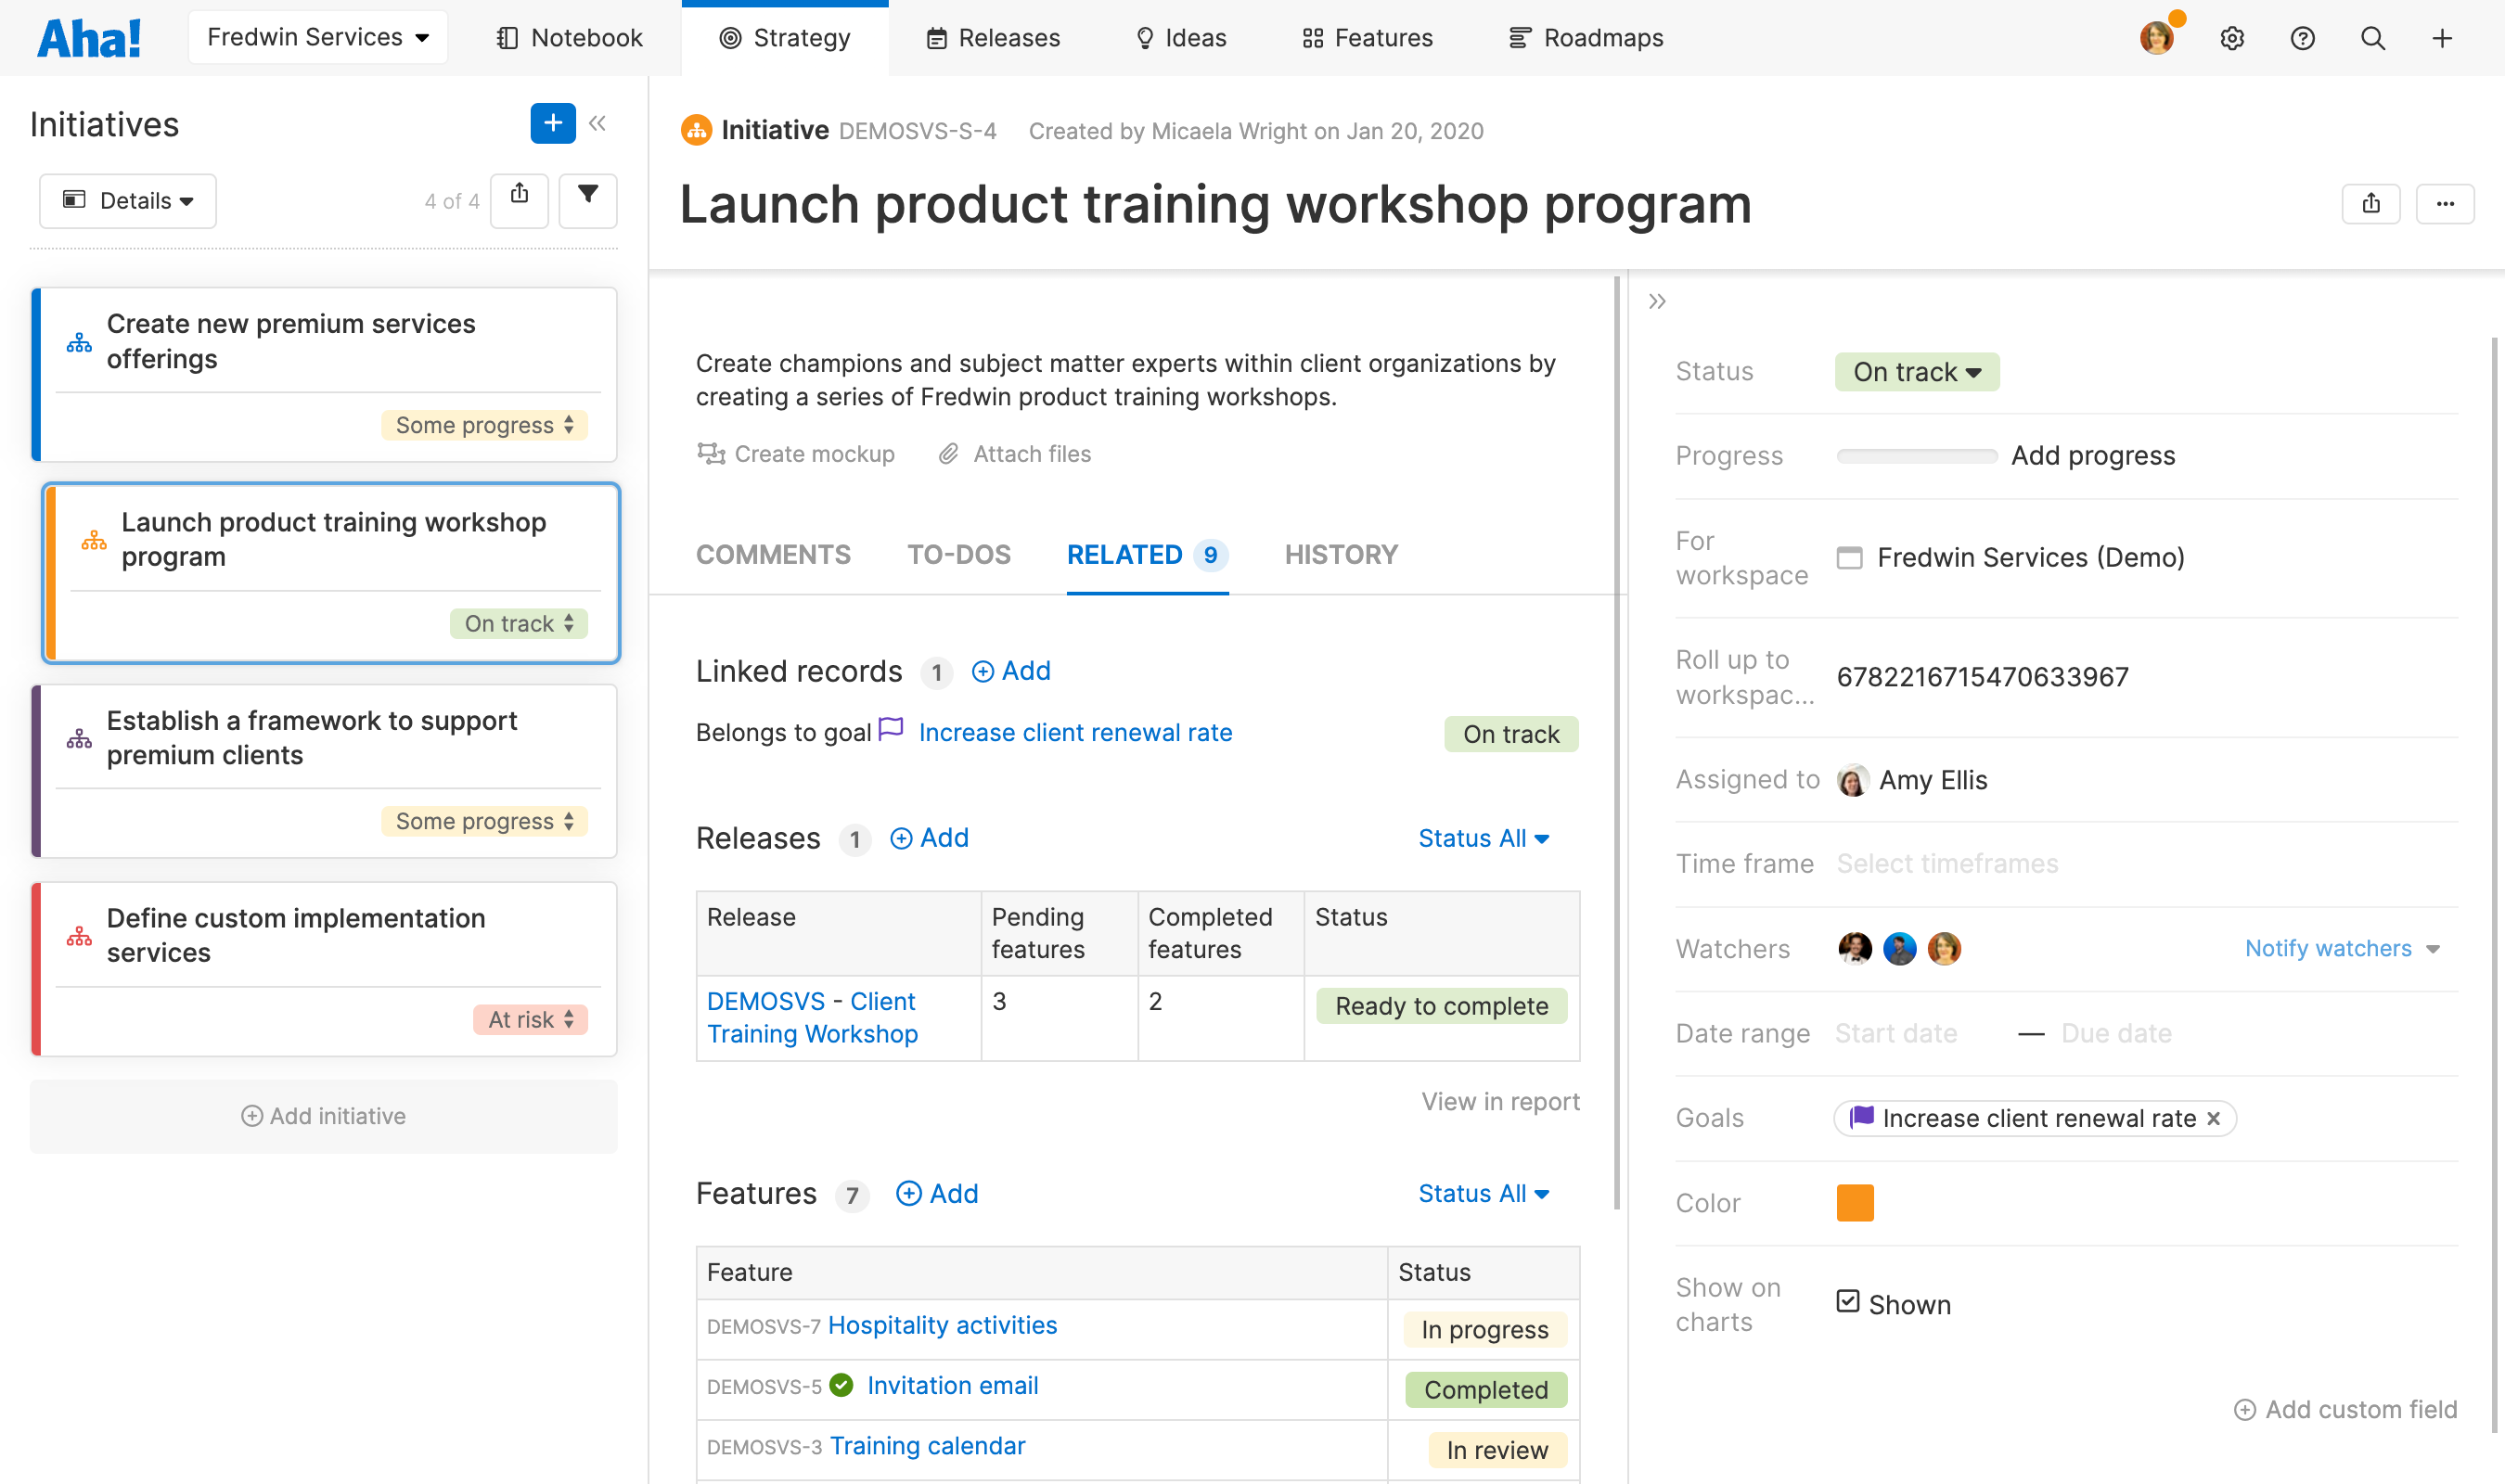Click the share icon beside the initiative title

coord(2371,203)
